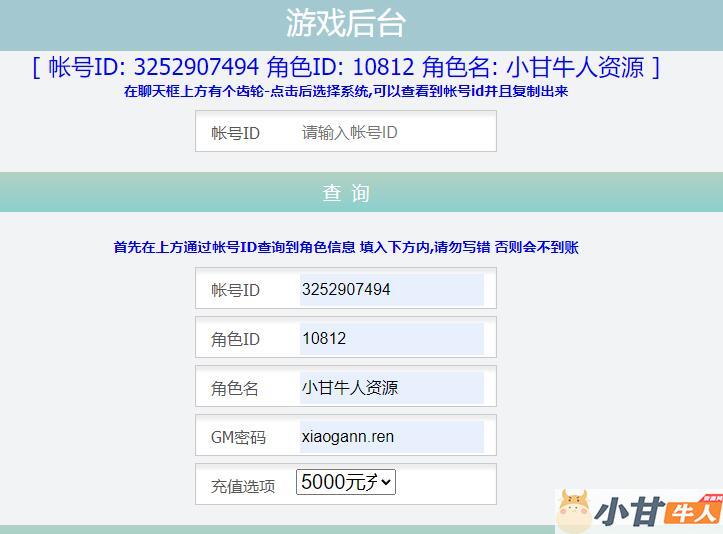Click the GM密码 label

pyautogui.click(x=238, y=437)
